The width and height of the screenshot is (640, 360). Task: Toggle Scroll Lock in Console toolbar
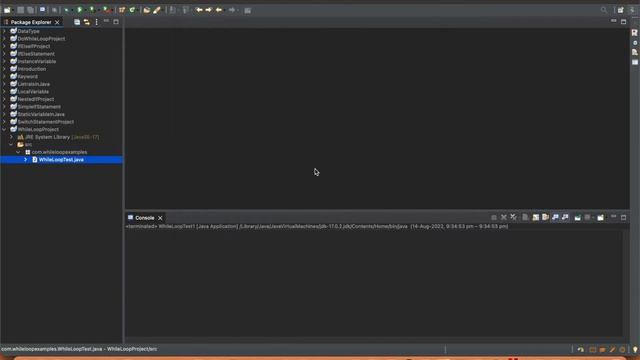pos(536,218)
